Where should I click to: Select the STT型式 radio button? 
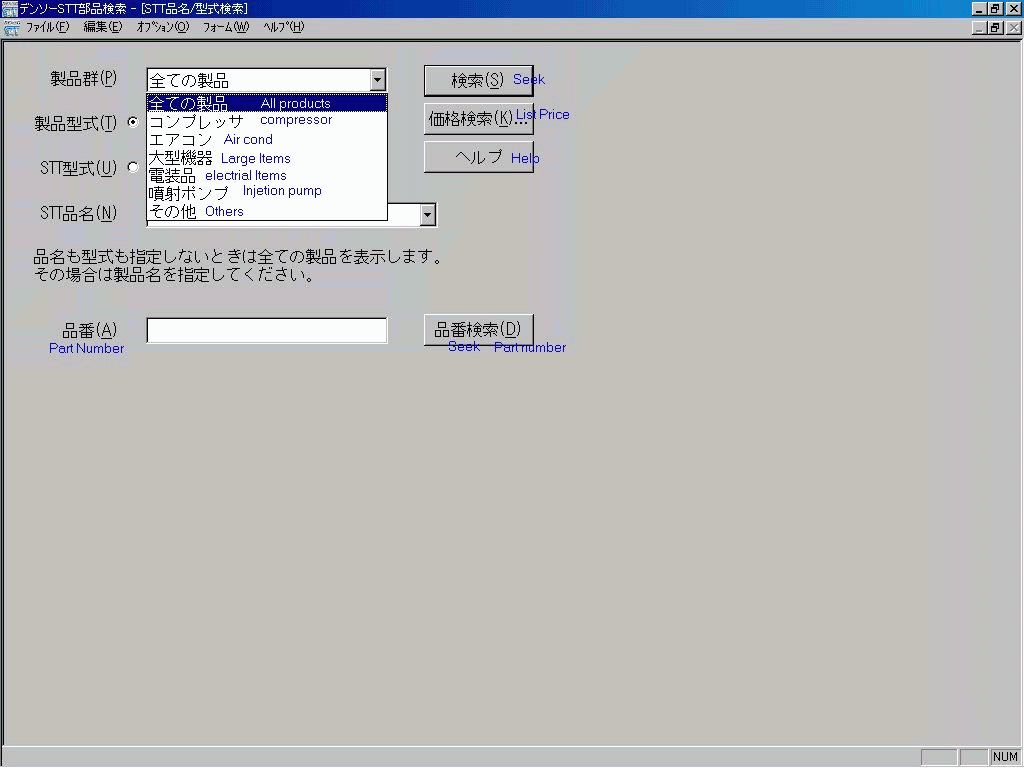(x=133, y=168)
